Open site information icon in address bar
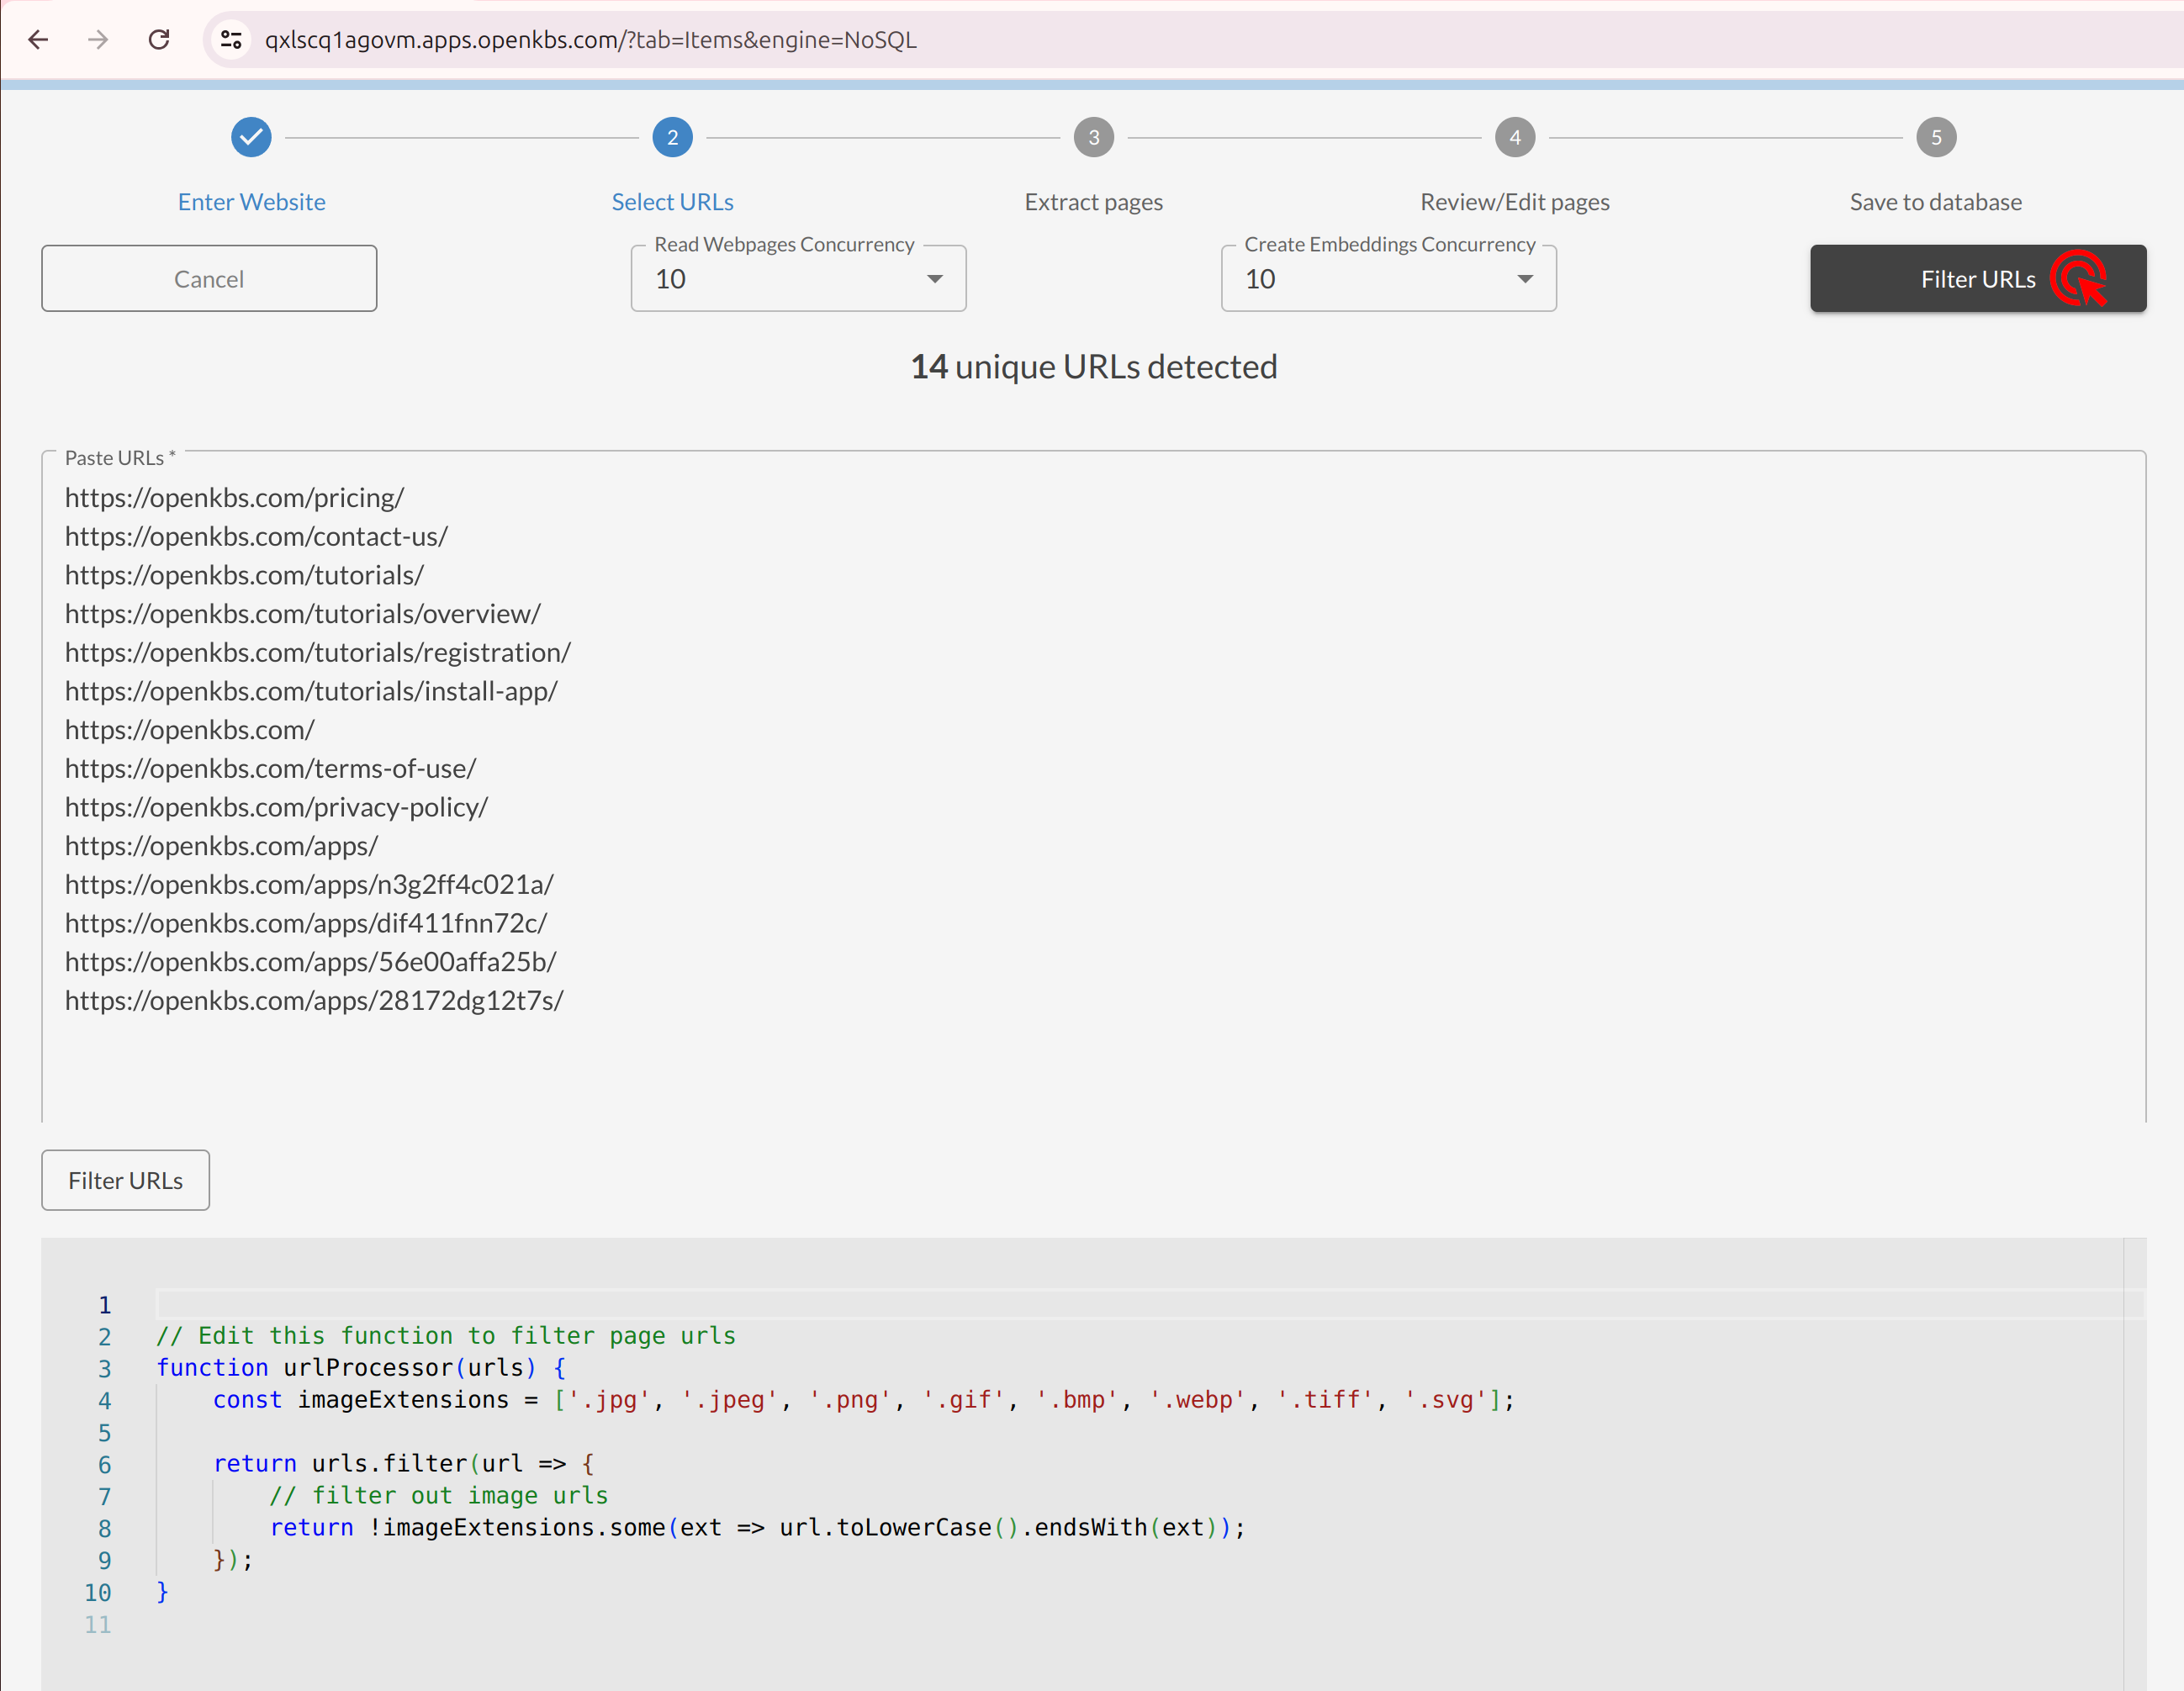2184x1691 pixels. 231,40
